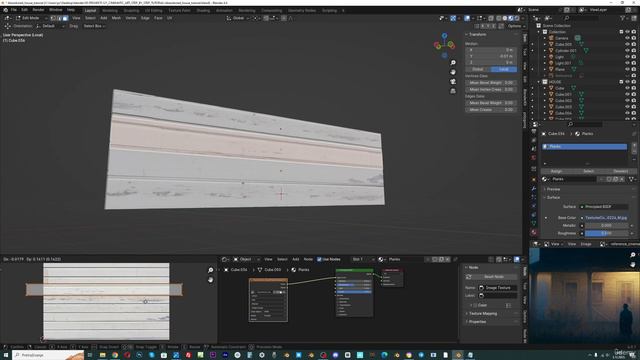Adjust the Mean Crease slider
This screenshot has height=360, width=640.
point(491,109)
